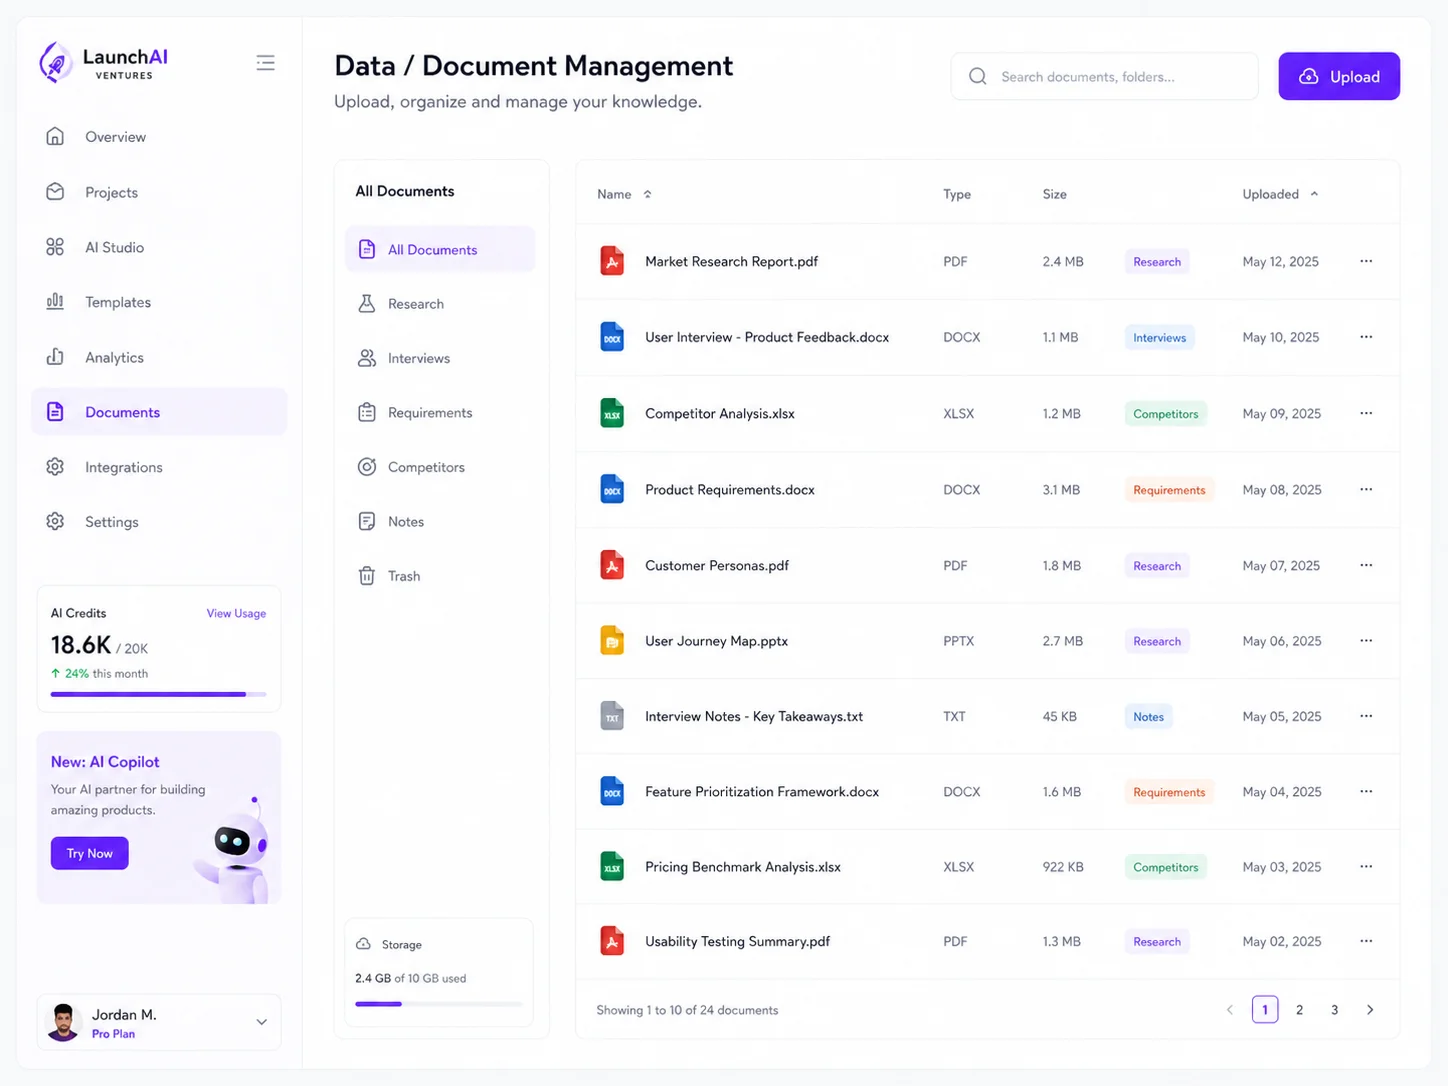This screenshot has height=1086, width=1448.
Task: Open Feature Prioritization Framework.docx file name
Action: click(762, 791)
